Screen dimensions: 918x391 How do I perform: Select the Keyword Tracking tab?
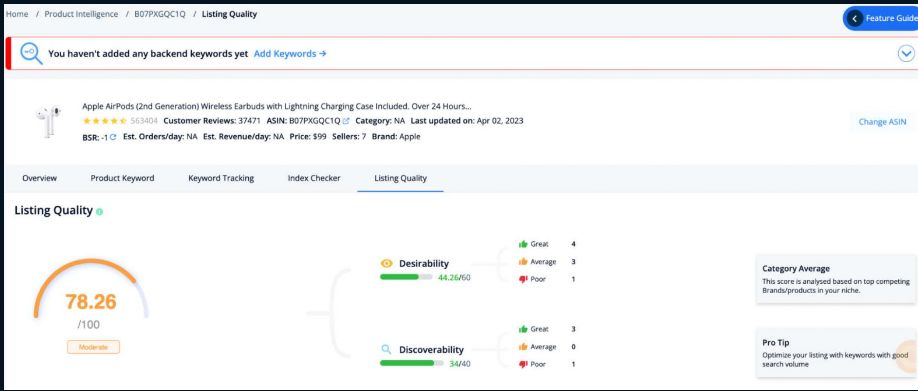(x=221, y=178)
